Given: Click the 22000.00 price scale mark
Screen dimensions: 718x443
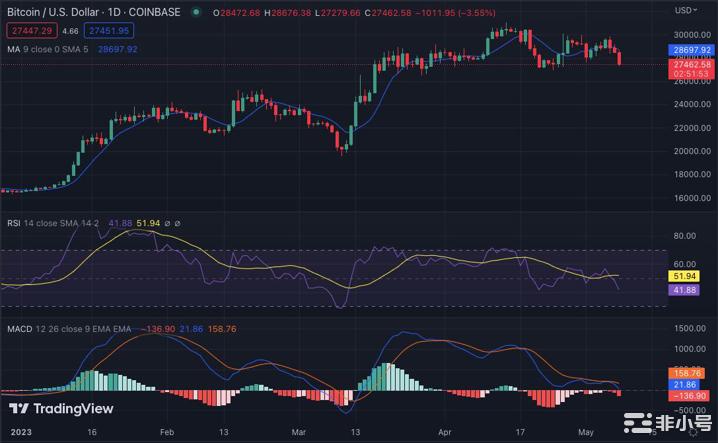Looking at the screenshot, I should [x=692, y=128].
